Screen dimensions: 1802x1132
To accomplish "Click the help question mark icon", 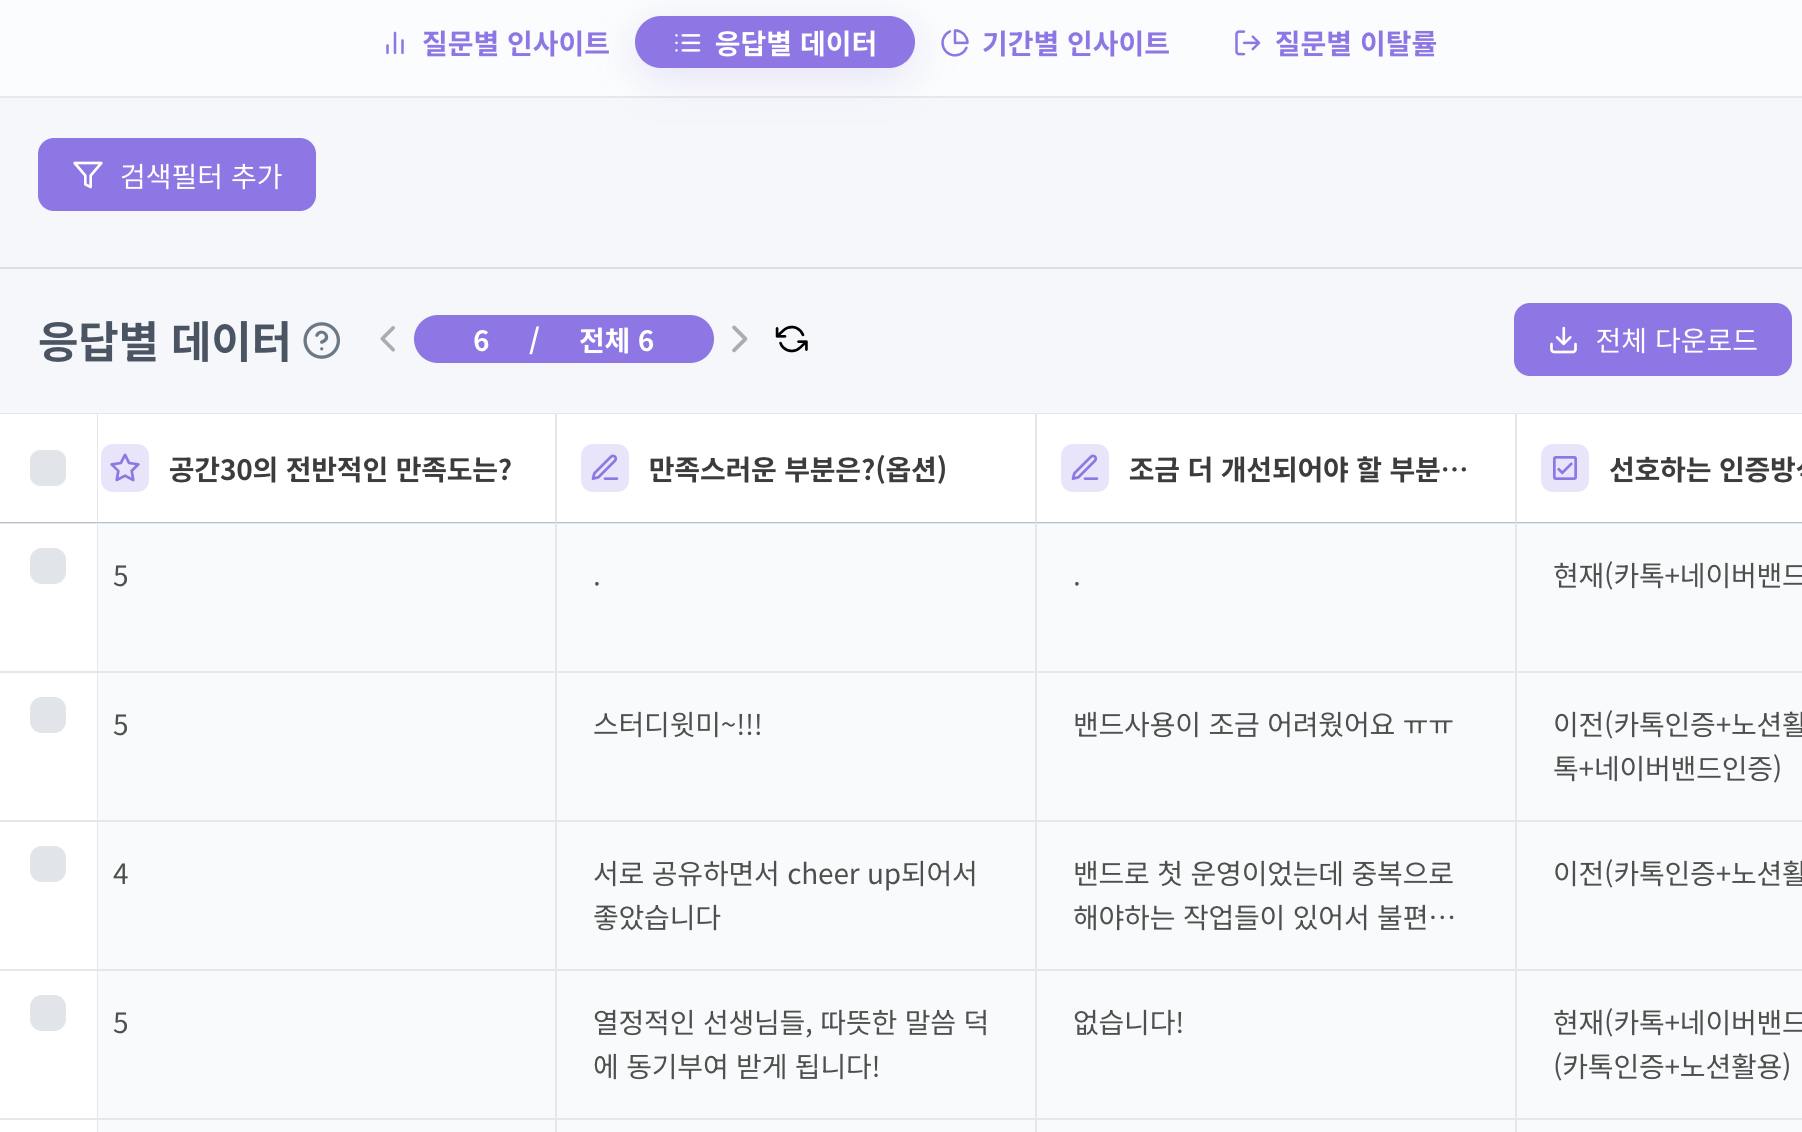I will (x=322, y=341).
